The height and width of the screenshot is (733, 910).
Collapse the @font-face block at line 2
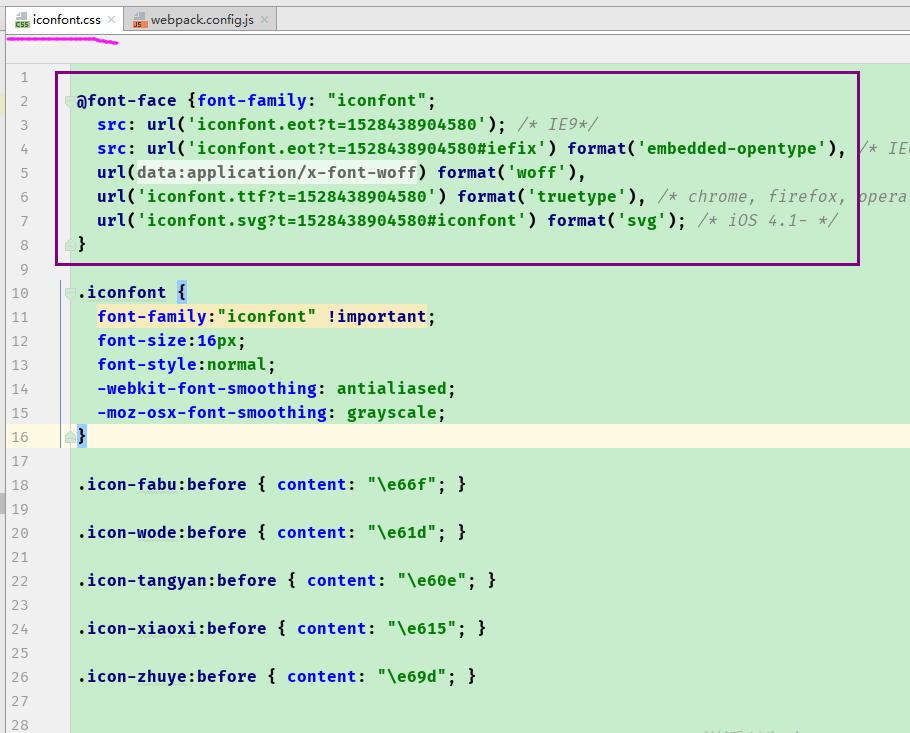70,102
